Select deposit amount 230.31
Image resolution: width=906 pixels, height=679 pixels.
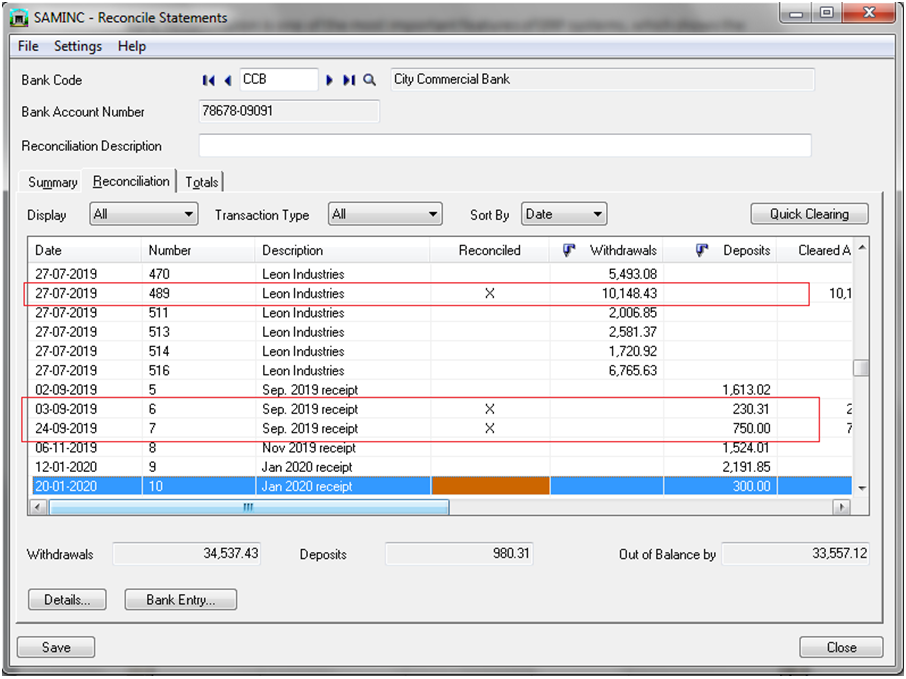(x=751, y=409)
